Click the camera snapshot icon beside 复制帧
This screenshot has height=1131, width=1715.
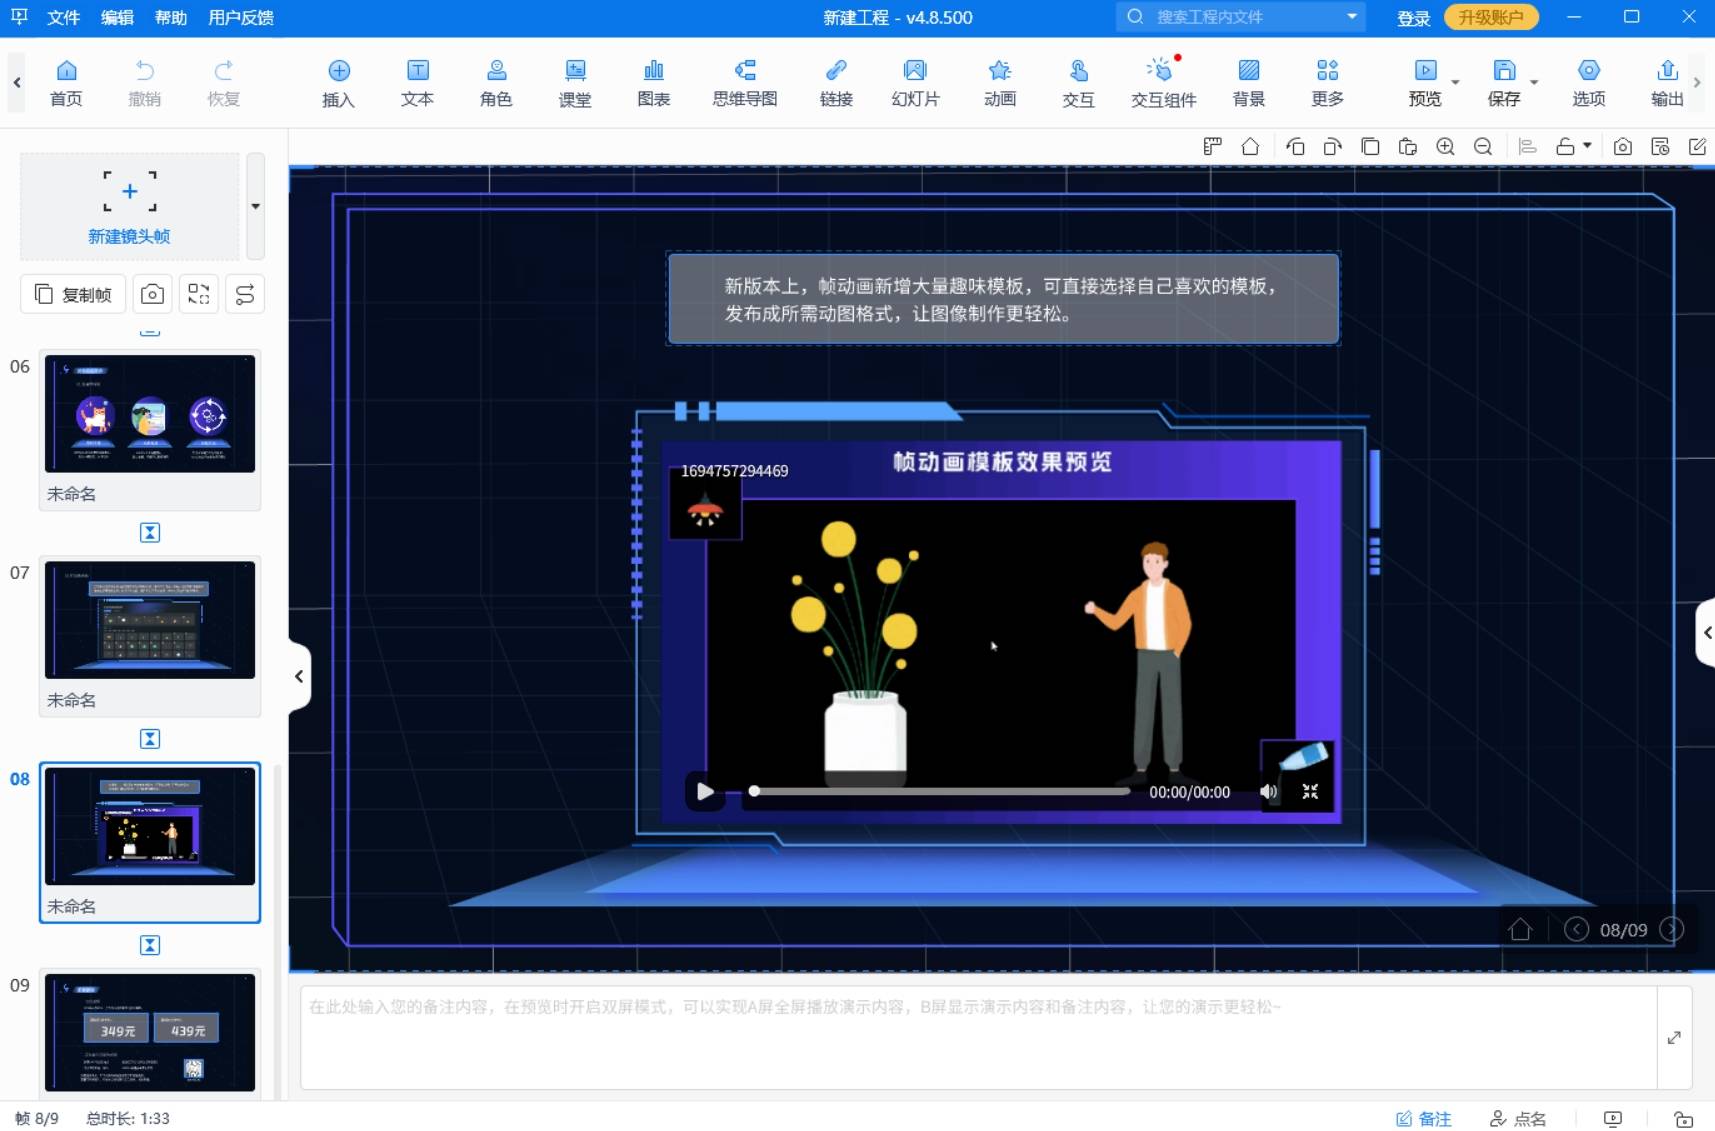click(x=152, y=294)
